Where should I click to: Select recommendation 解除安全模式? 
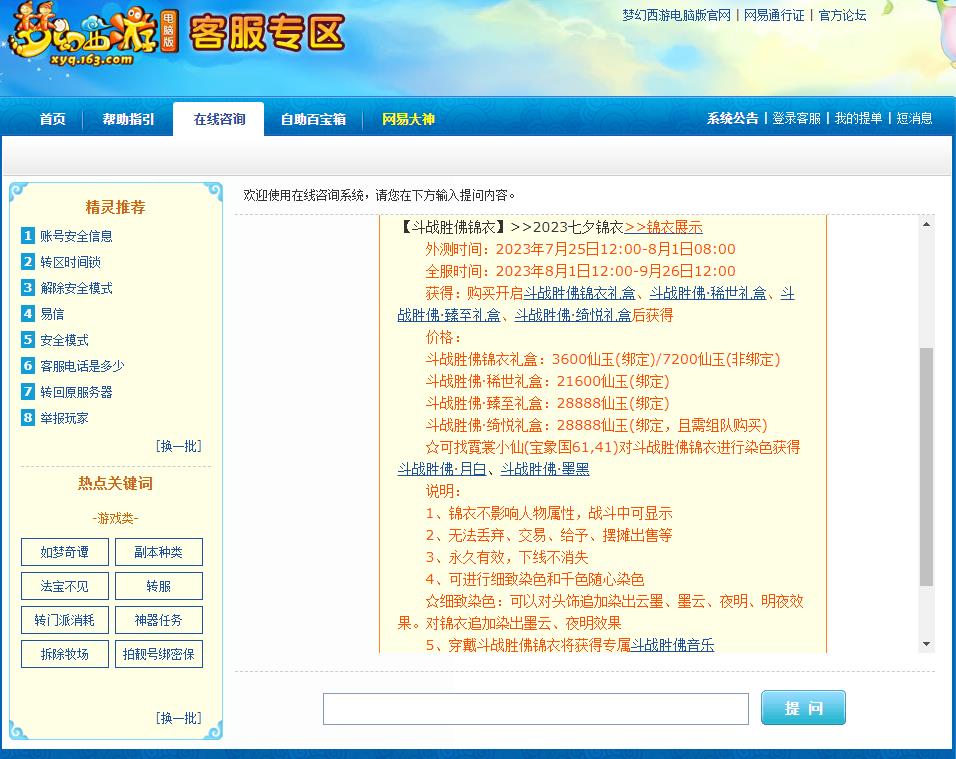pyautogui.click(x=76, y=288)
